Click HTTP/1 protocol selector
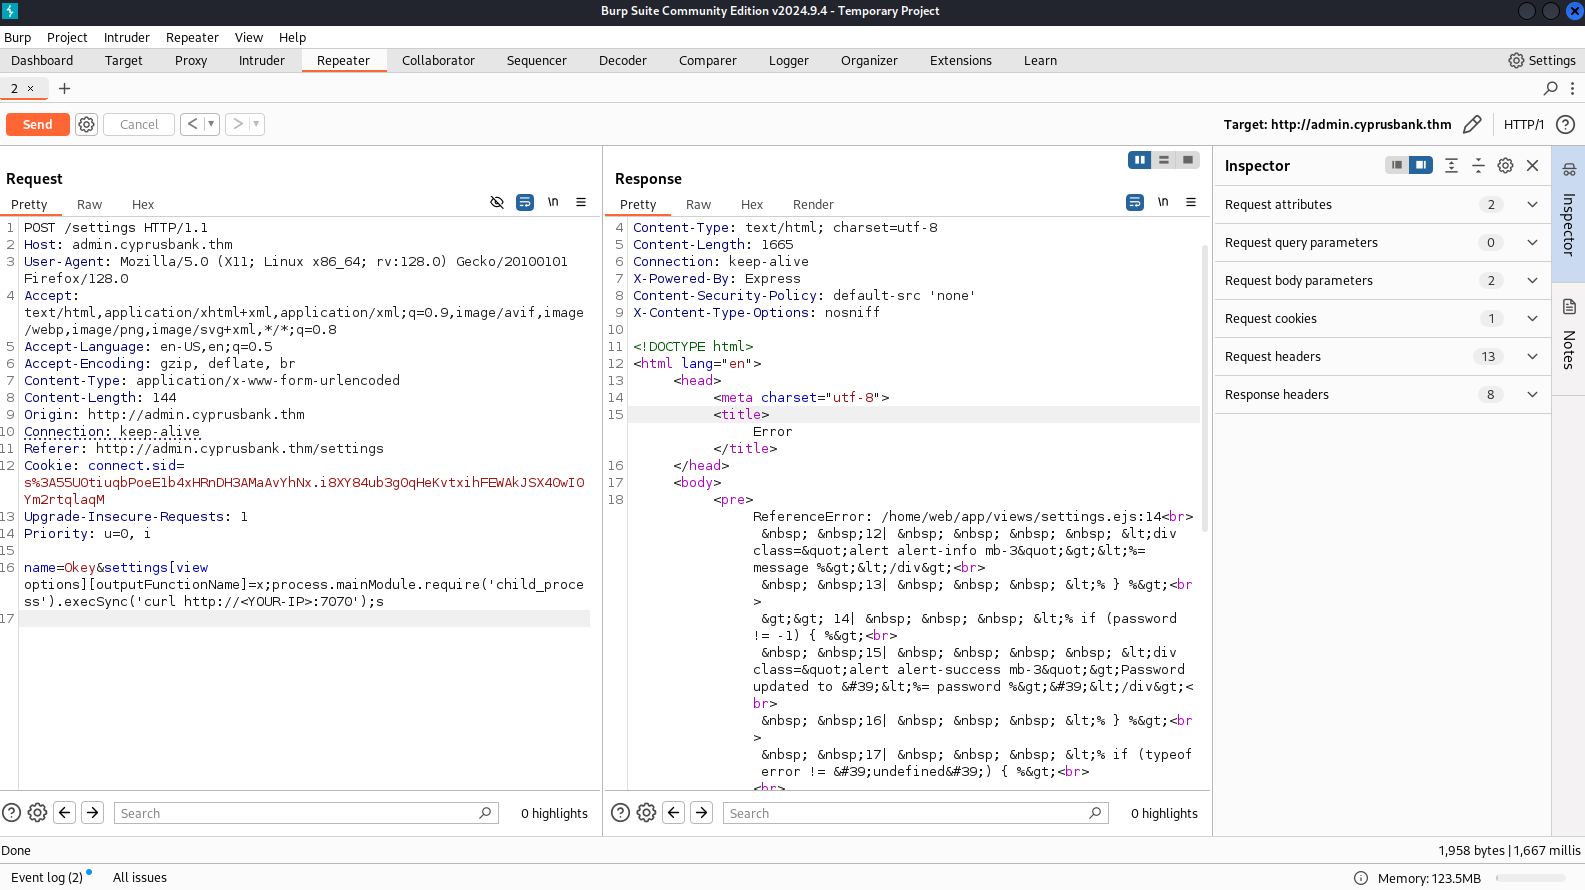The height and width of the screenshot is (890, 1585). [1524, 124]
